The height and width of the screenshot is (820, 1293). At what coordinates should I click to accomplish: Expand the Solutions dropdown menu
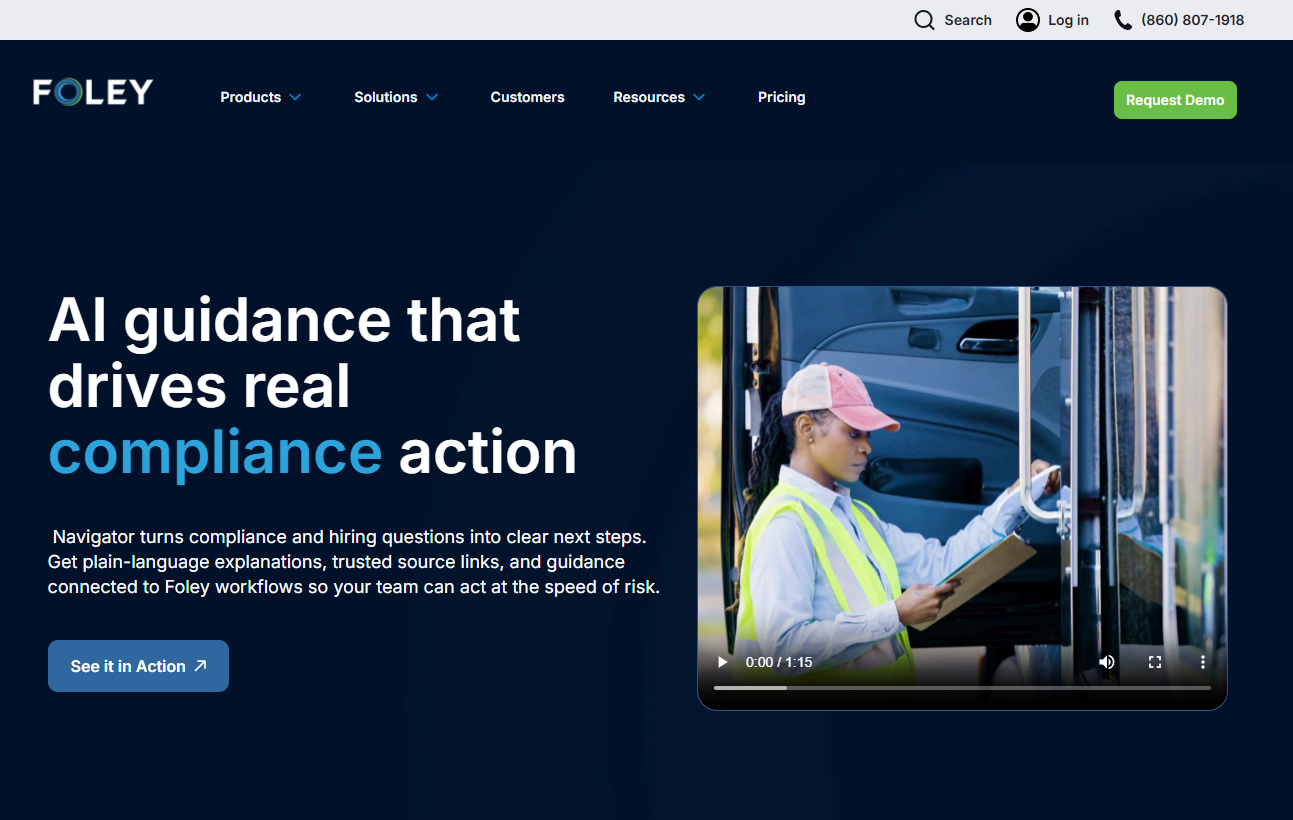point(396,97)
